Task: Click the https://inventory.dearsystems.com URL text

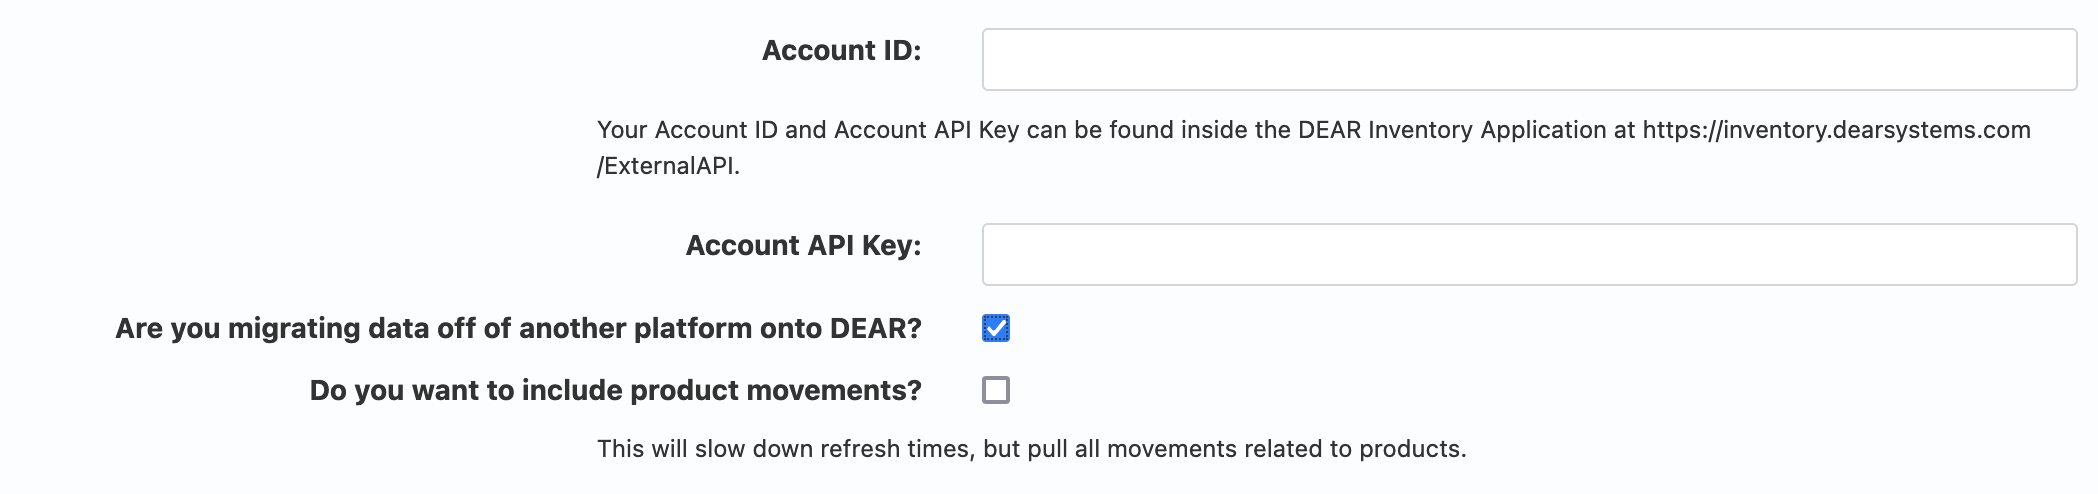Action: [x=1836, y=130]
